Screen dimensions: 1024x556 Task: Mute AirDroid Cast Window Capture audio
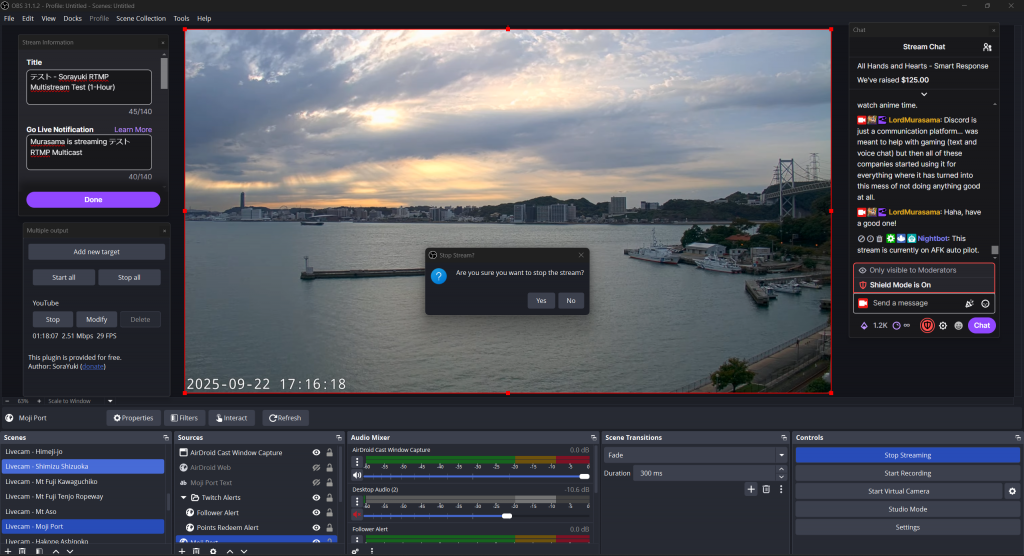pyautogui.click(x=357, y=475)
